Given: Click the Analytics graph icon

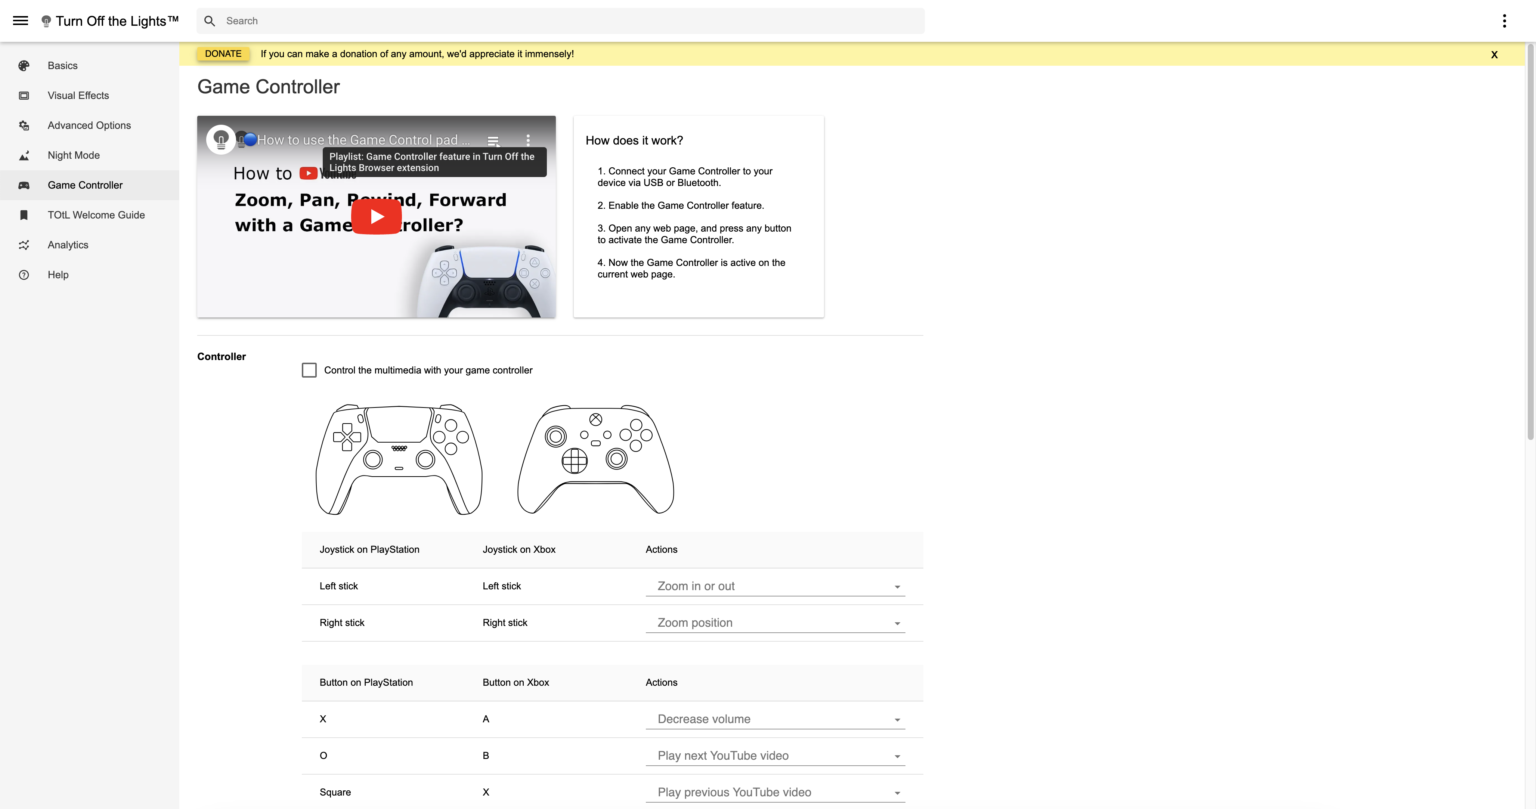Looking at the screenshot, I should (23, 245).
